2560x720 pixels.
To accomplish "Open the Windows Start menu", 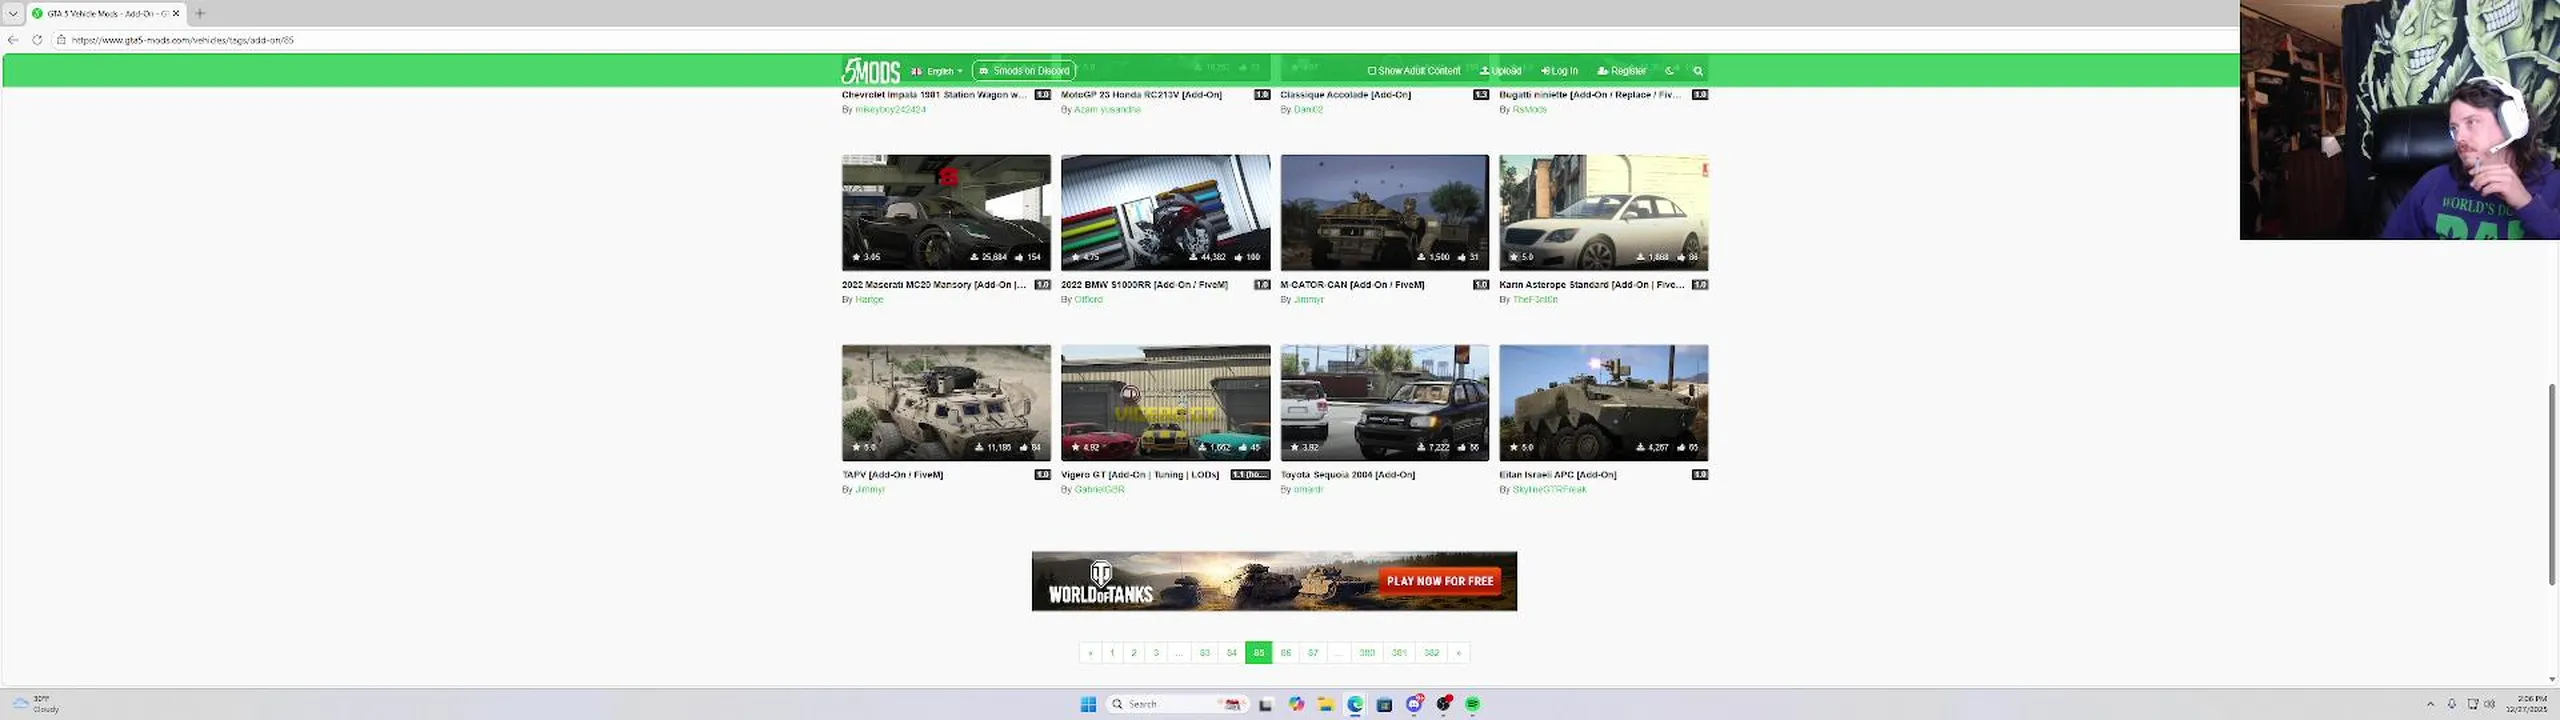I will click(x=1088, y=705).
